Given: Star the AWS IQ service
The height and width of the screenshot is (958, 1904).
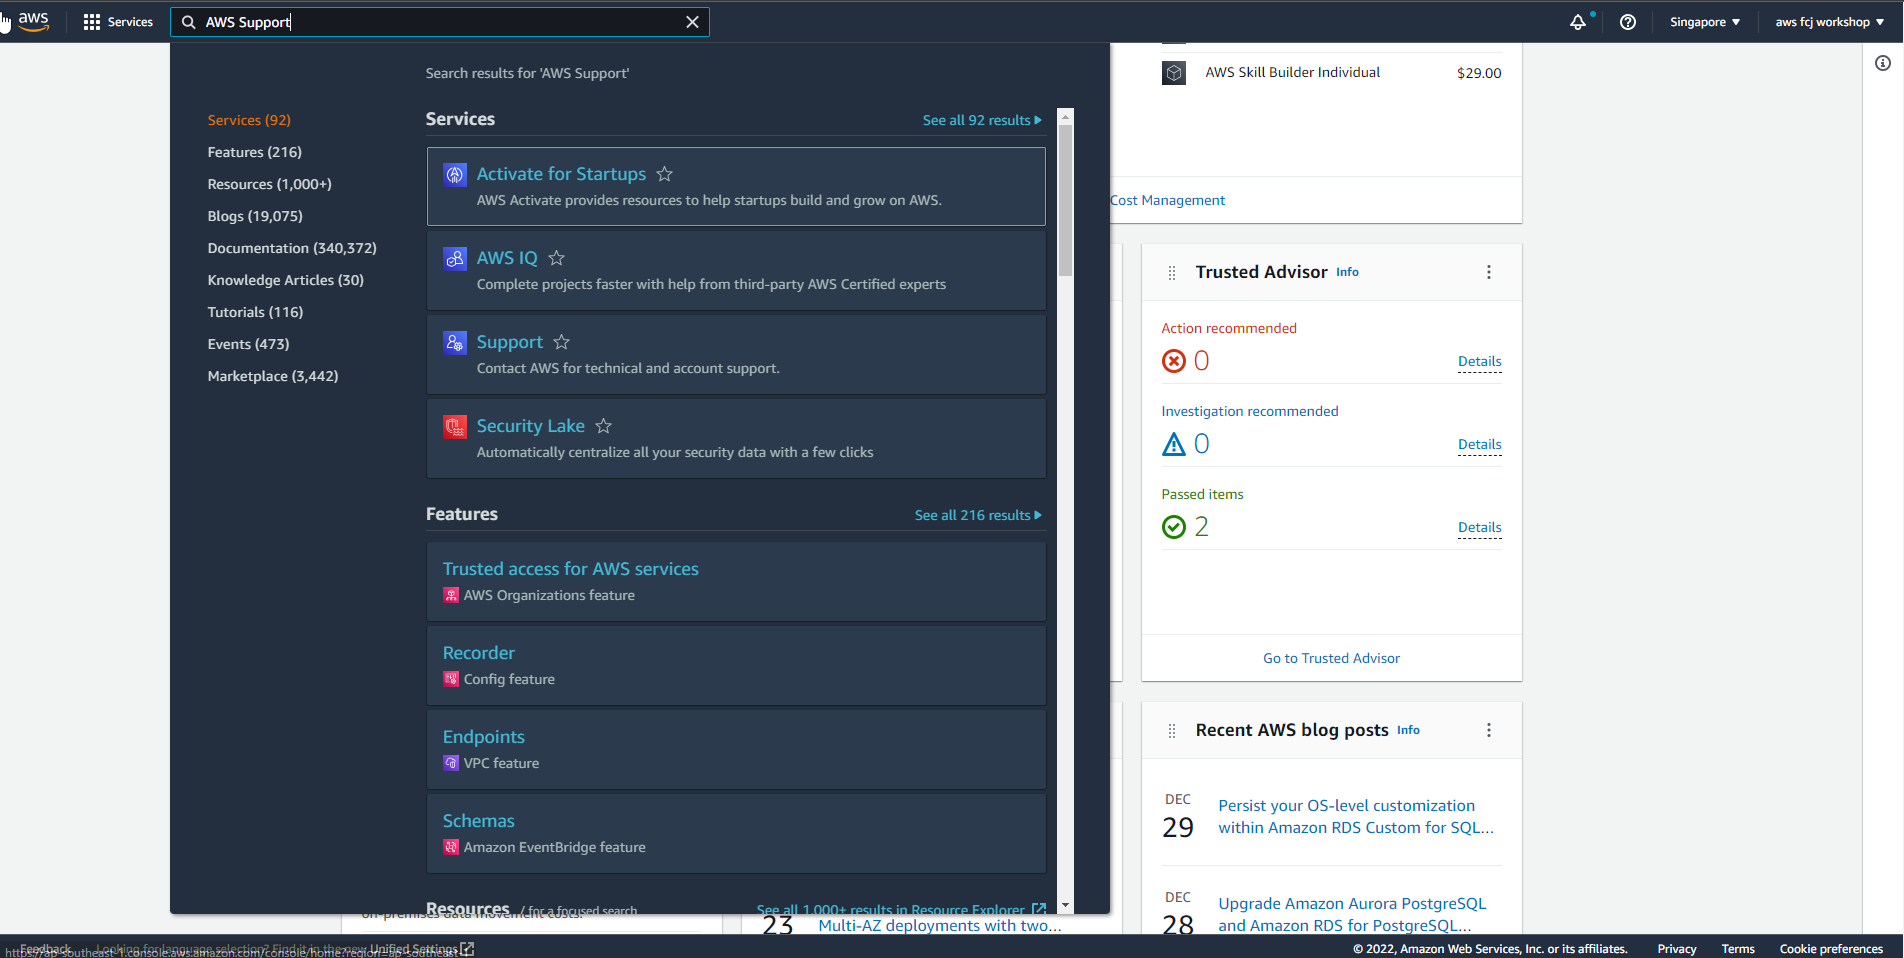Looking at the screenshot, I should 557,258.
